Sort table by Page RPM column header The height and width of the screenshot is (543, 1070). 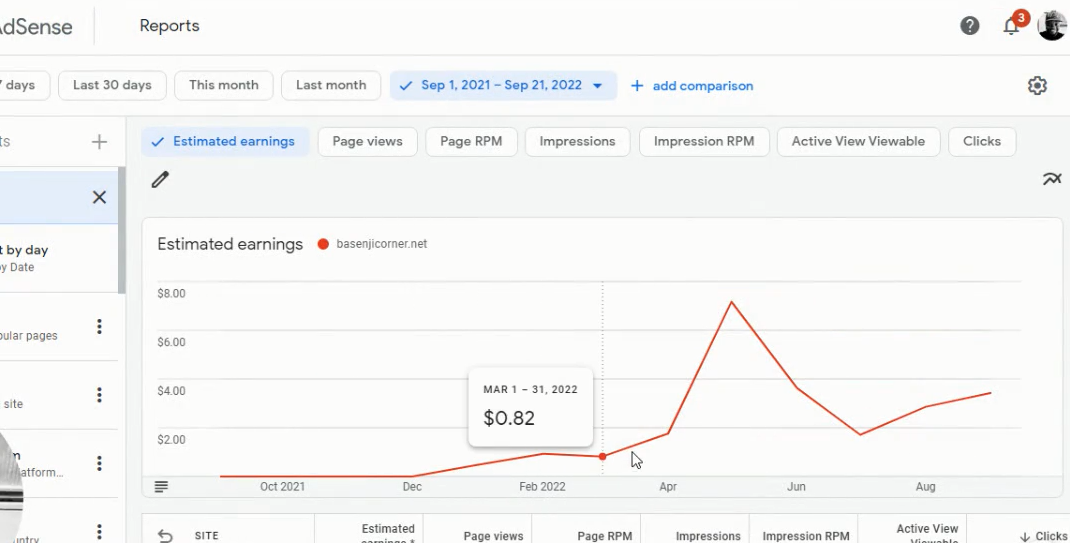(605, 536)
